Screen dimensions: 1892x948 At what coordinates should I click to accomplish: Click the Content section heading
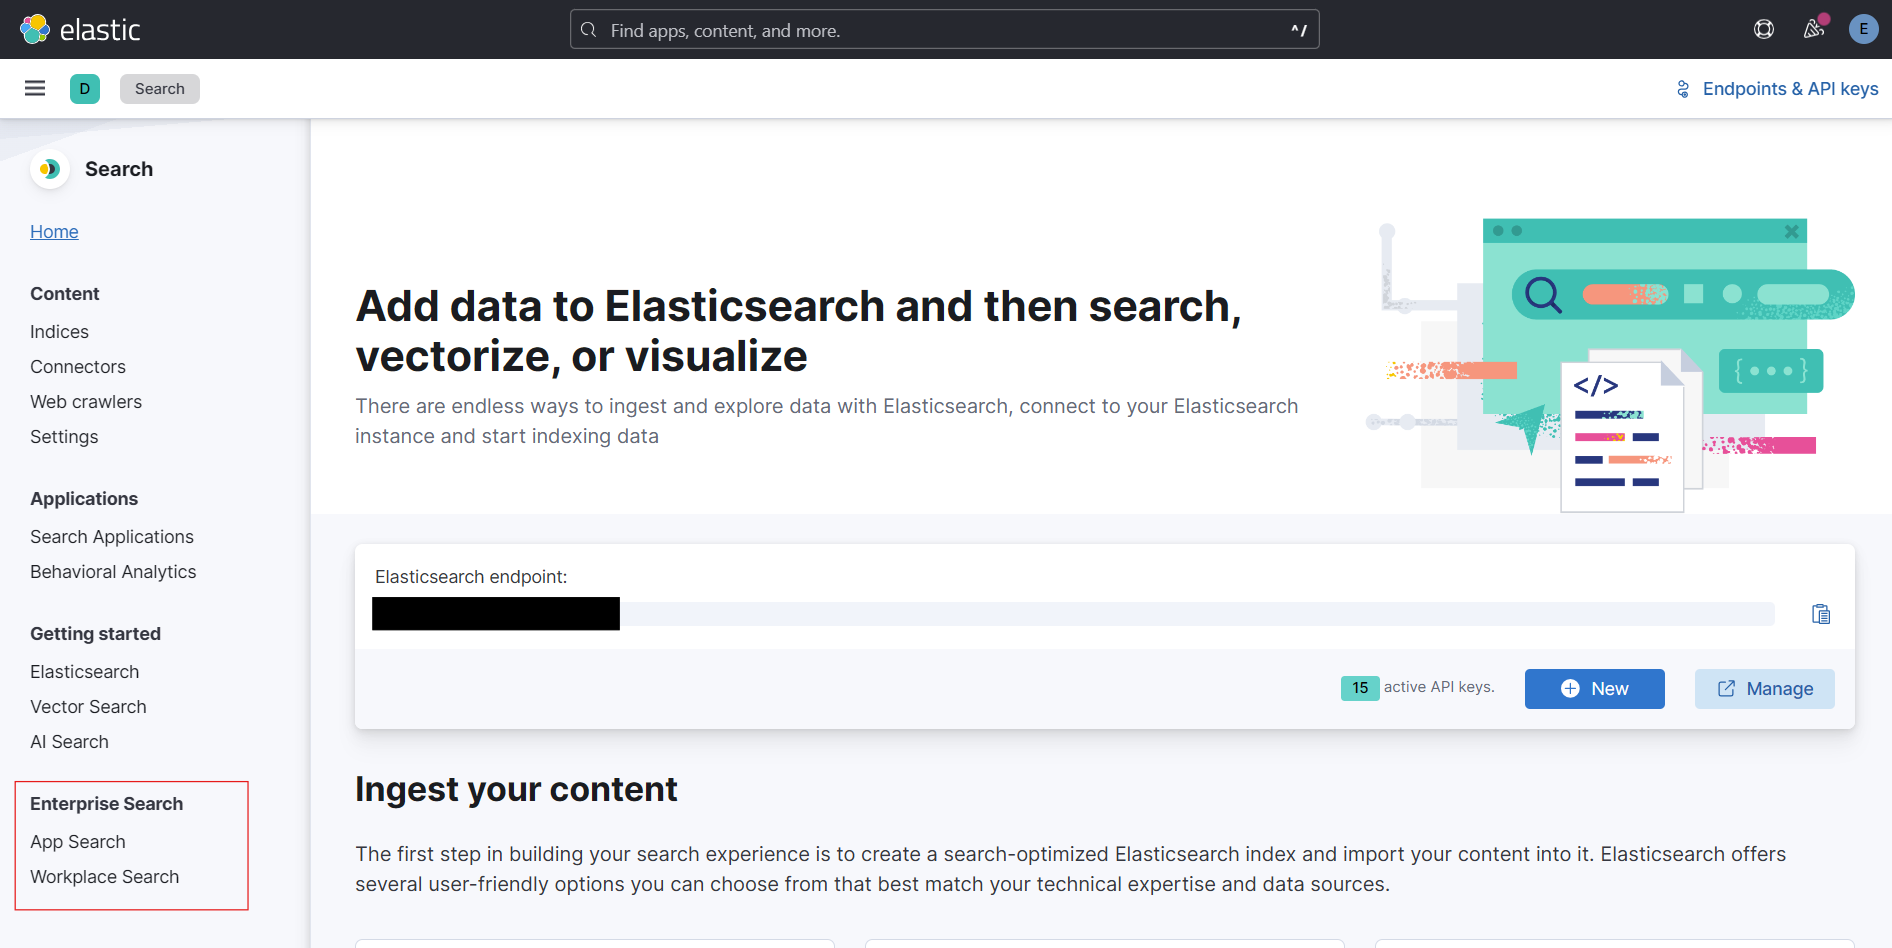pyautogui.click(x=65, y=293)
